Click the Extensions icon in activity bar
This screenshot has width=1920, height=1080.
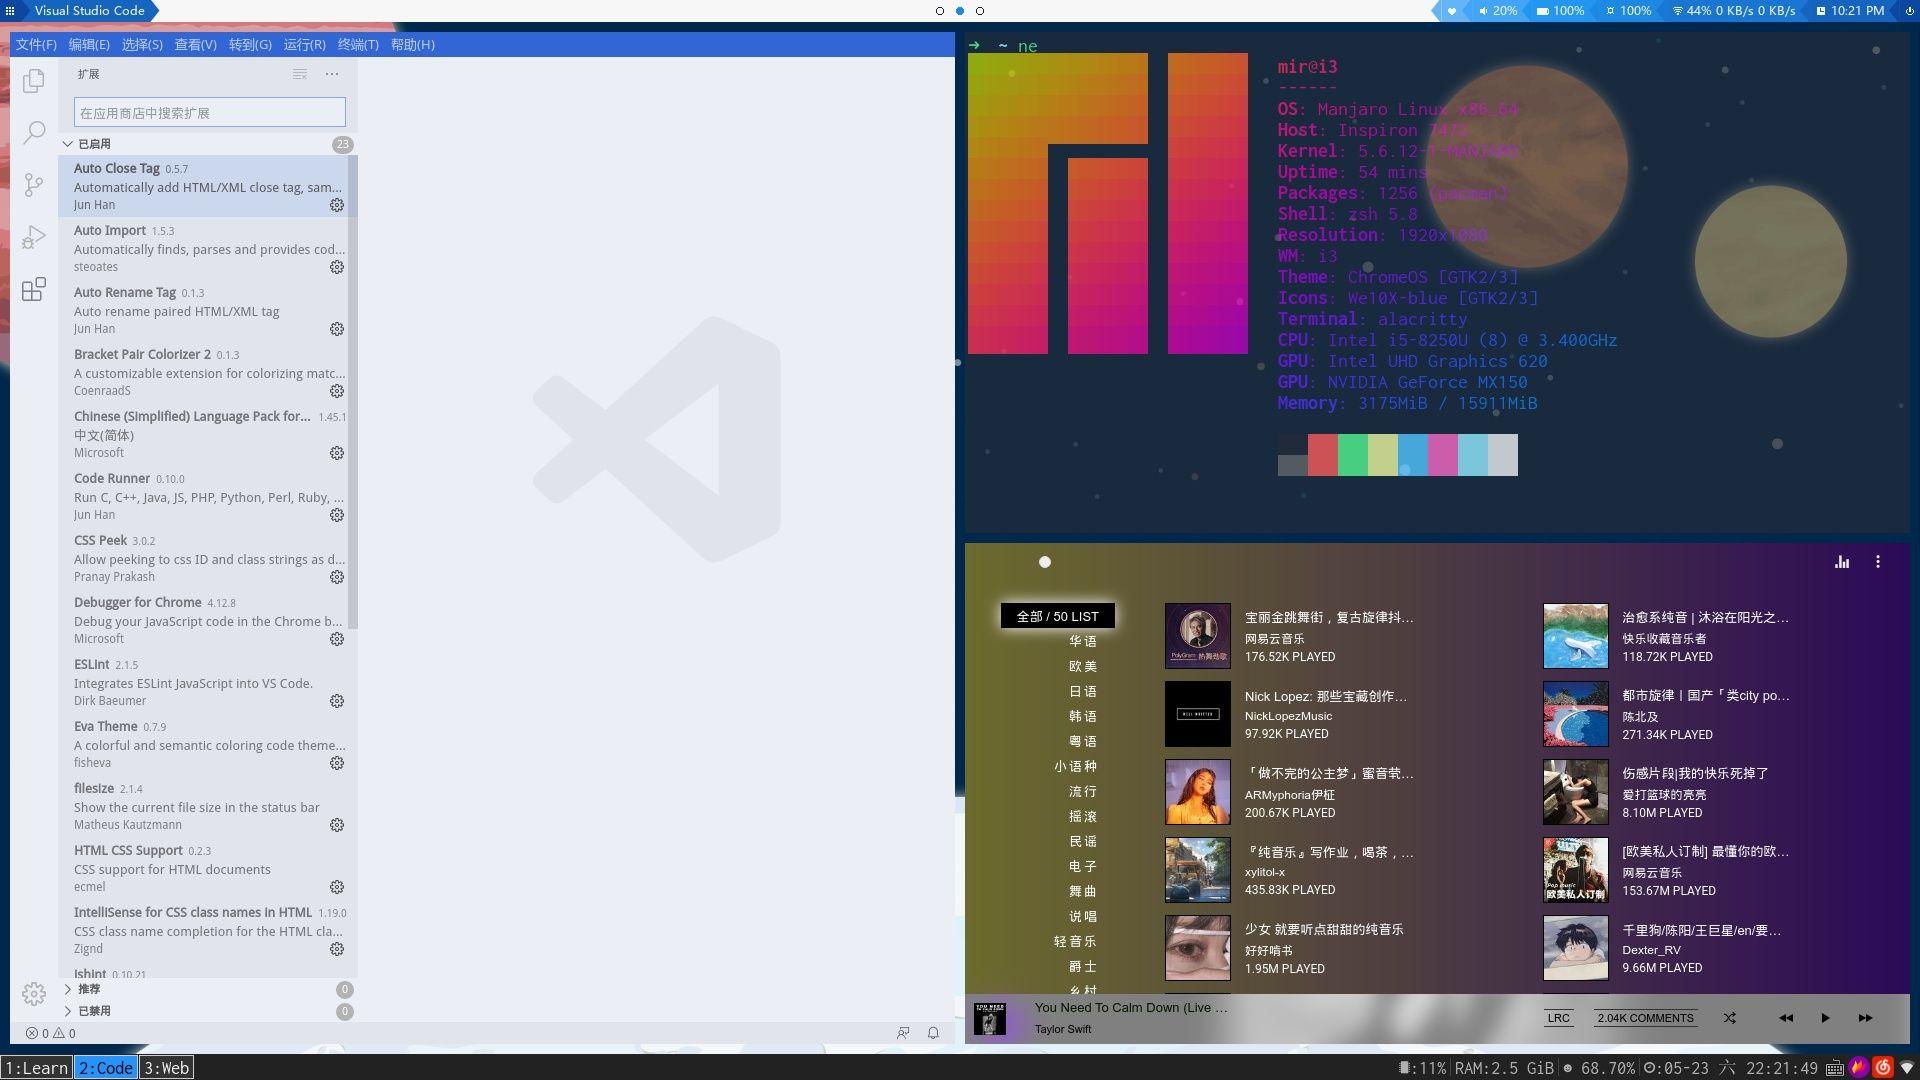pos(34,289)
